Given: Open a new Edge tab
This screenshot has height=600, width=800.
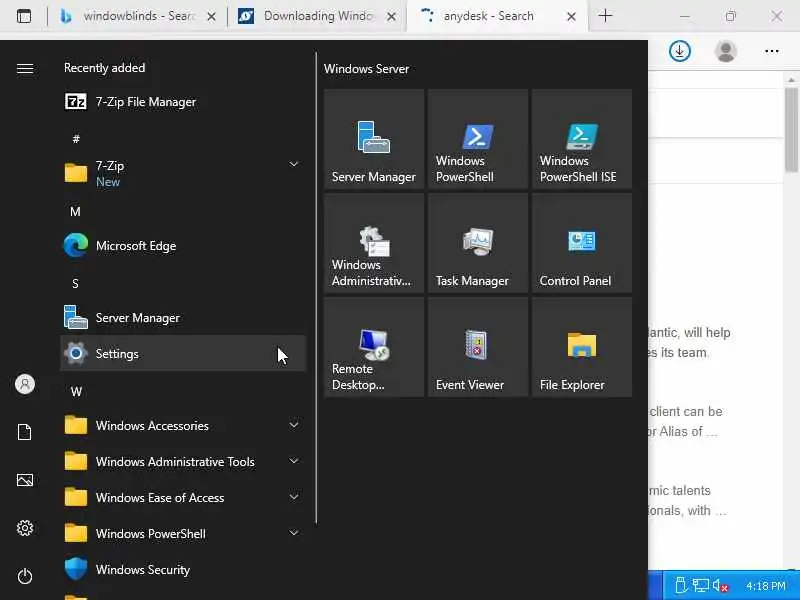Looking at the screenshot, I should pyautogui.click(x=605, y=16).
